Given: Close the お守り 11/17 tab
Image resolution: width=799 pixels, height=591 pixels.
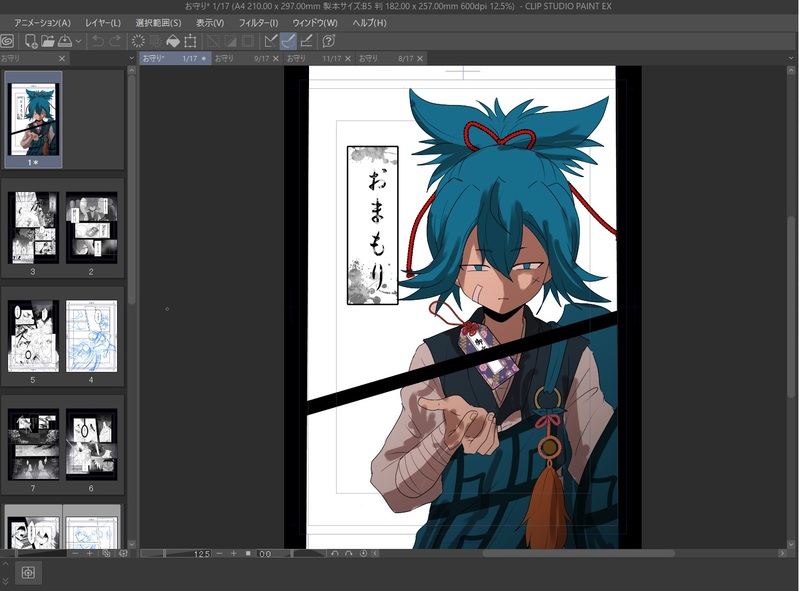Looking at the screenshot, I should point(348,59).
